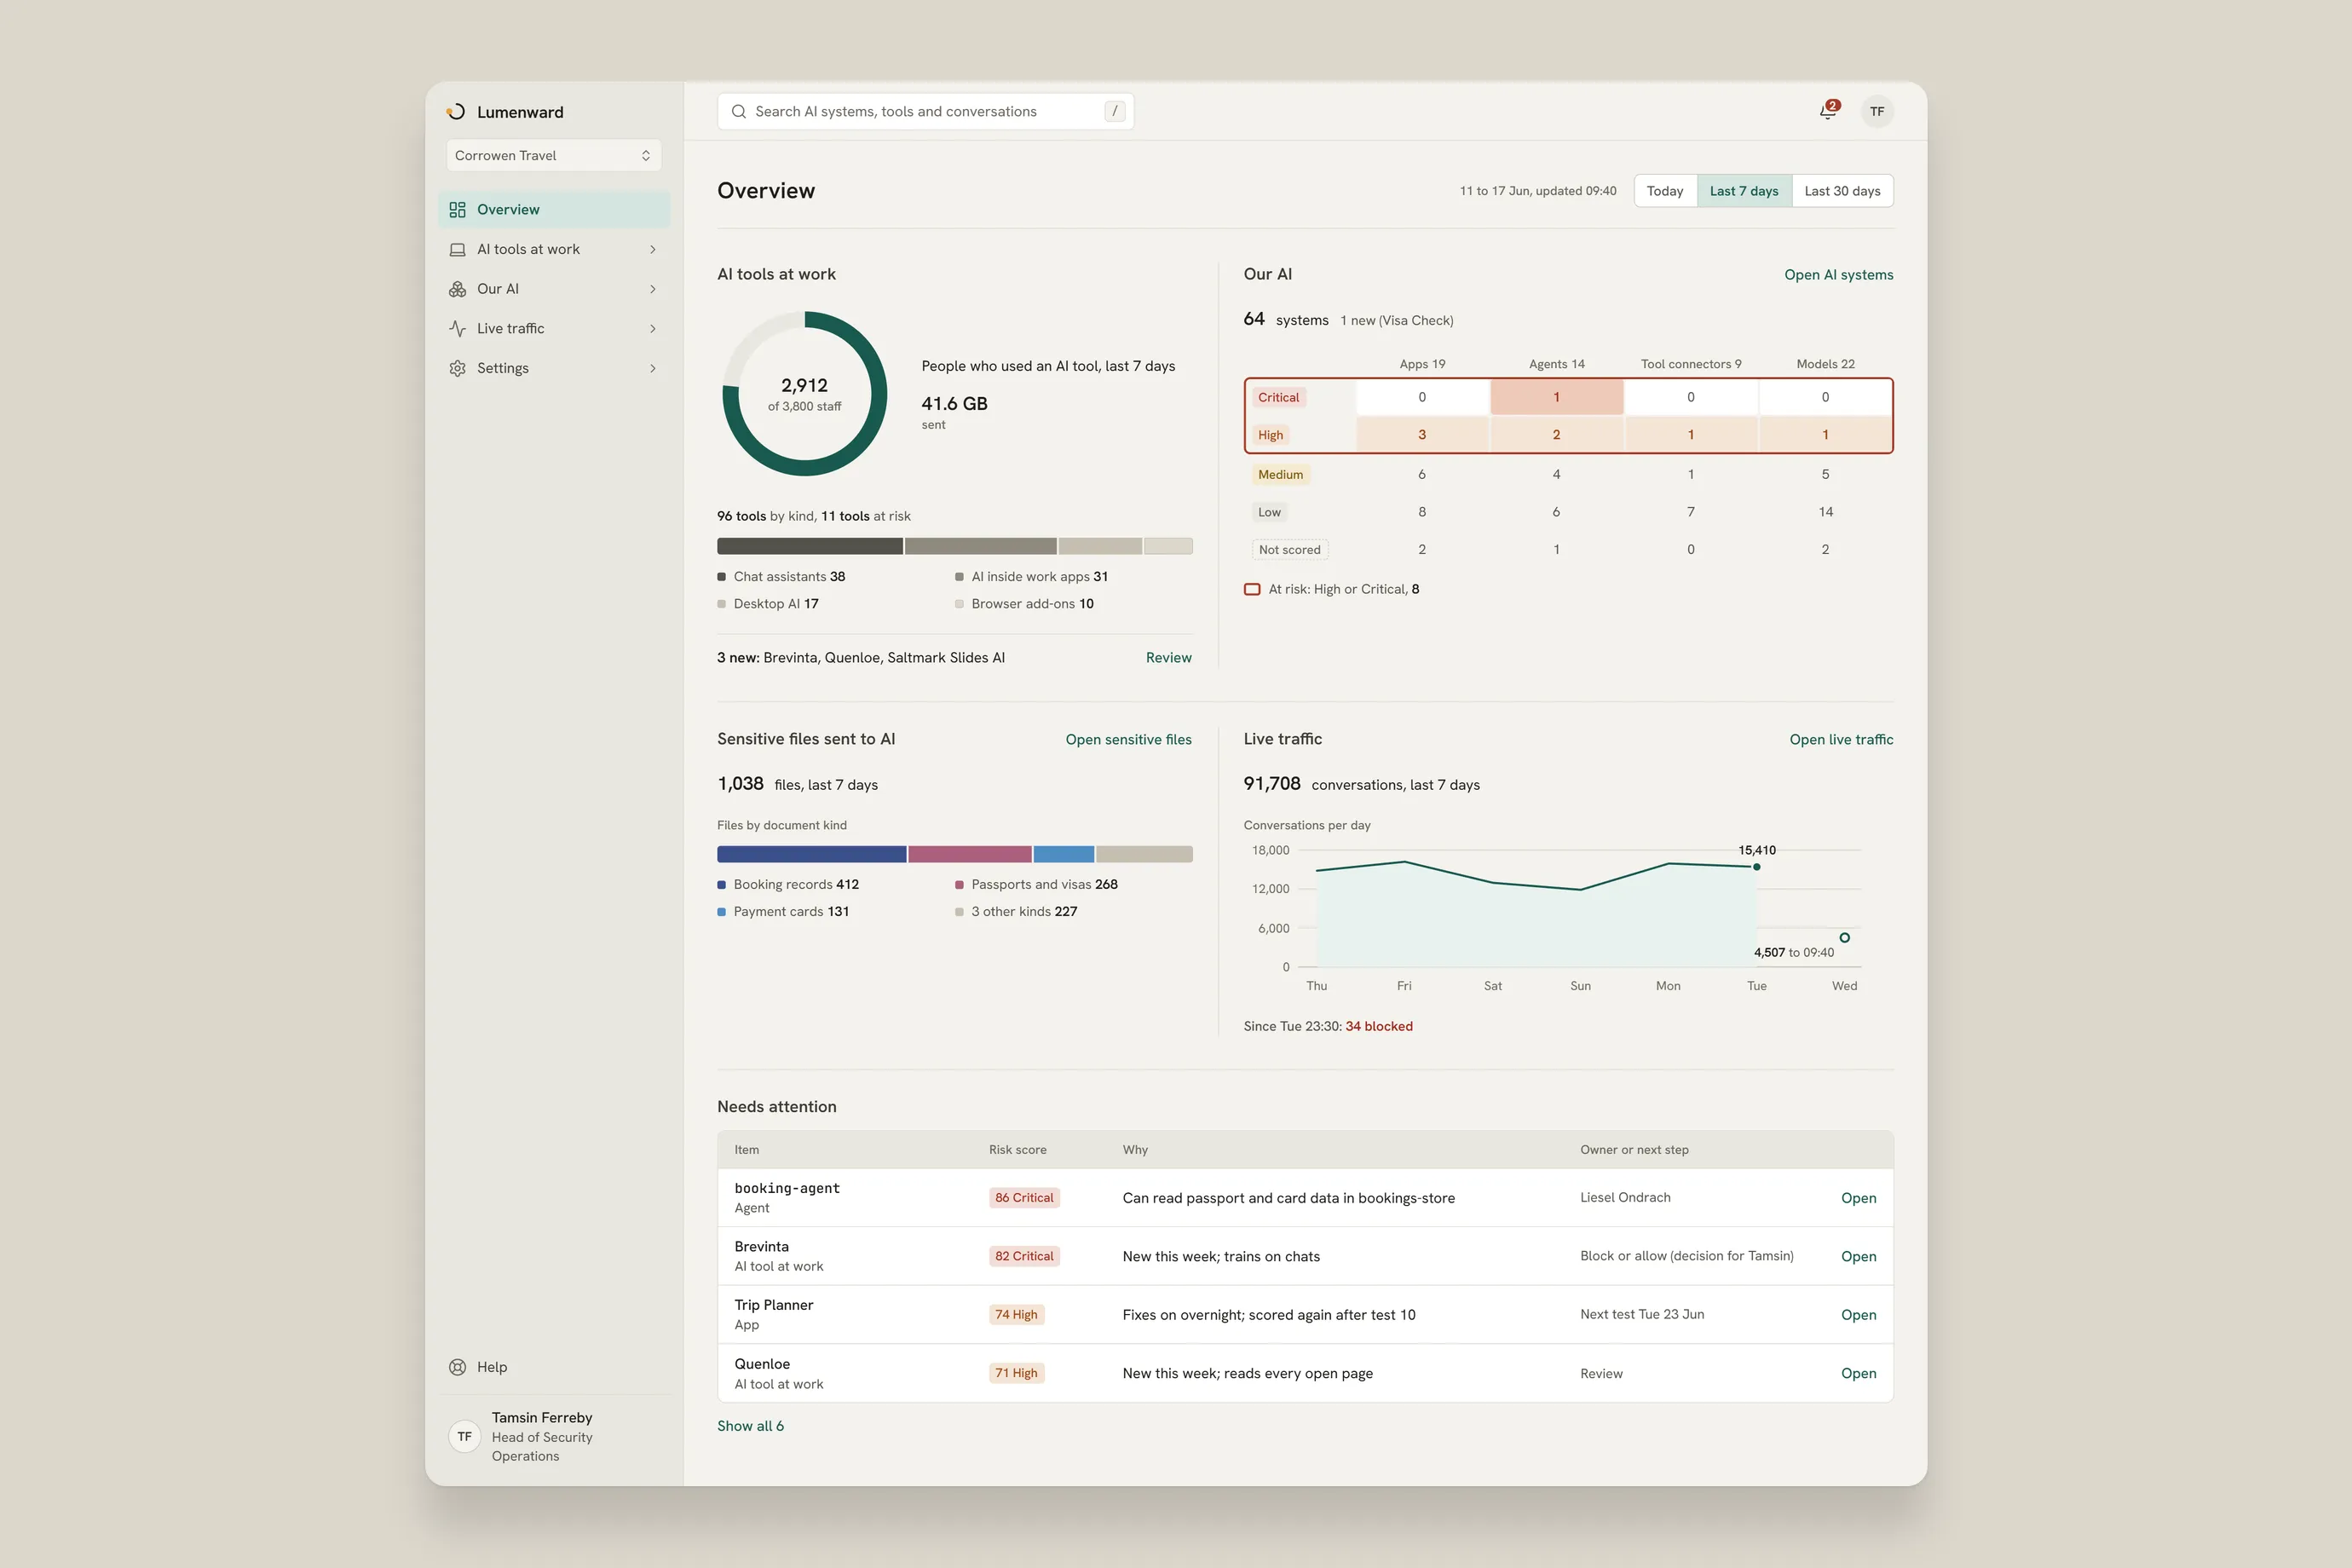
Task: Focus the search AI systems field
Action: tap(925, 111)
